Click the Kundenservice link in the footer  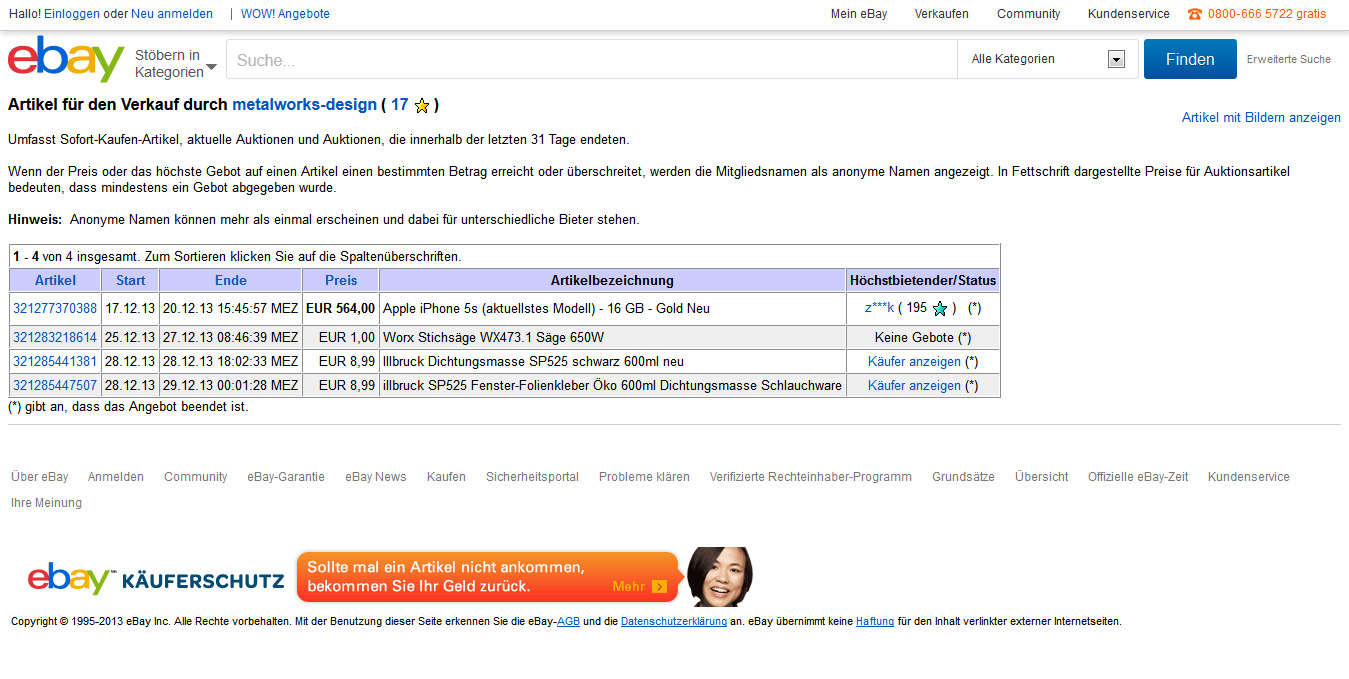[1249, 477]
